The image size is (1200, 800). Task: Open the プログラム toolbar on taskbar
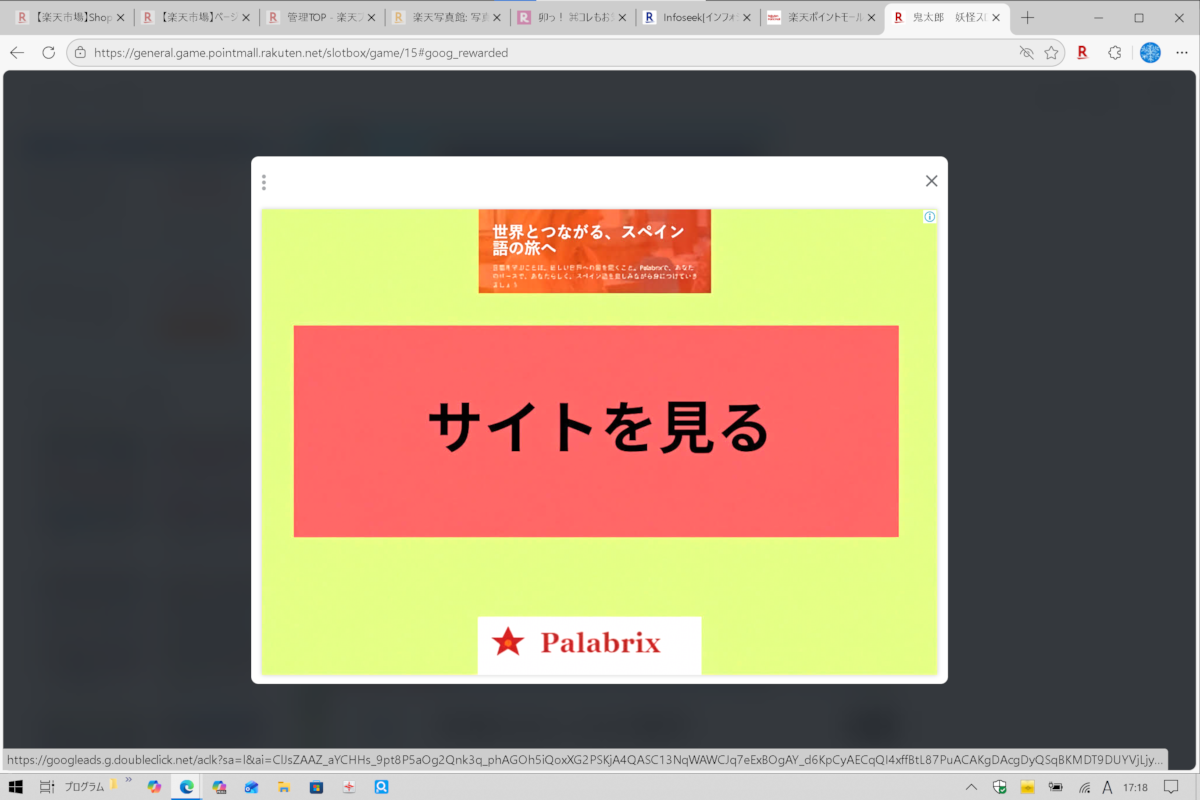pyautogui.click(x=84, y=787)
